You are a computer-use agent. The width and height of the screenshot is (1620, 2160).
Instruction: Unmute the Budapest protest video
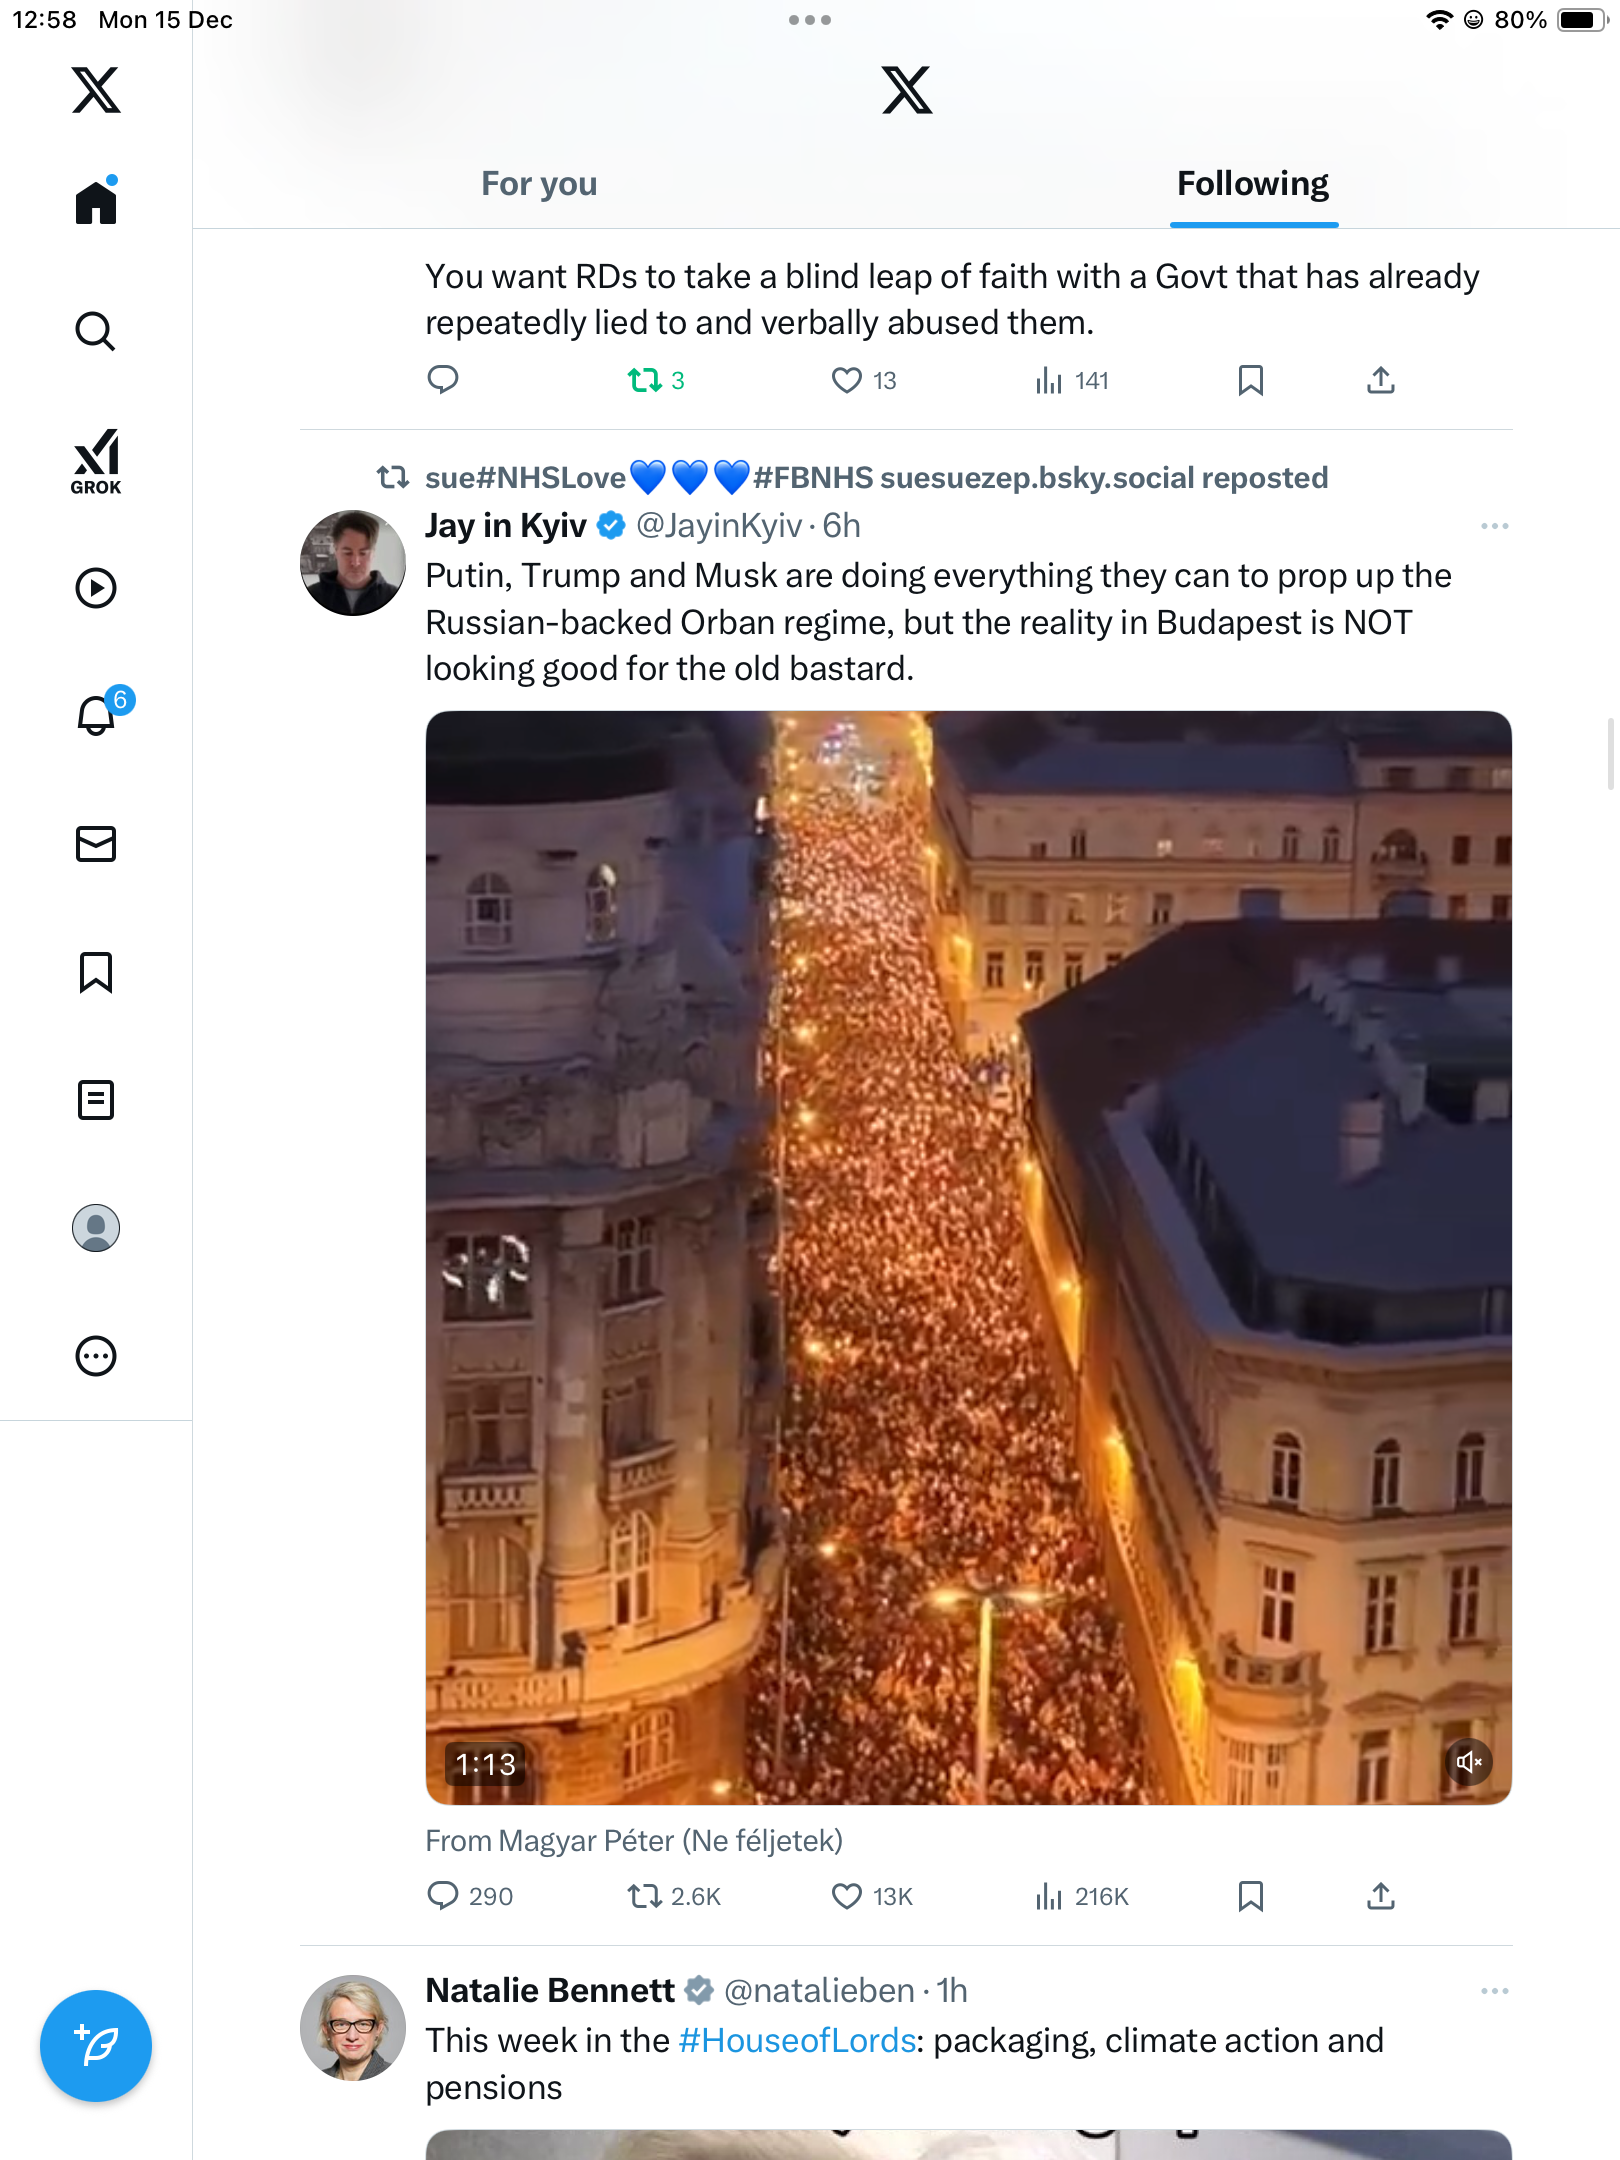point(1469,1762)
